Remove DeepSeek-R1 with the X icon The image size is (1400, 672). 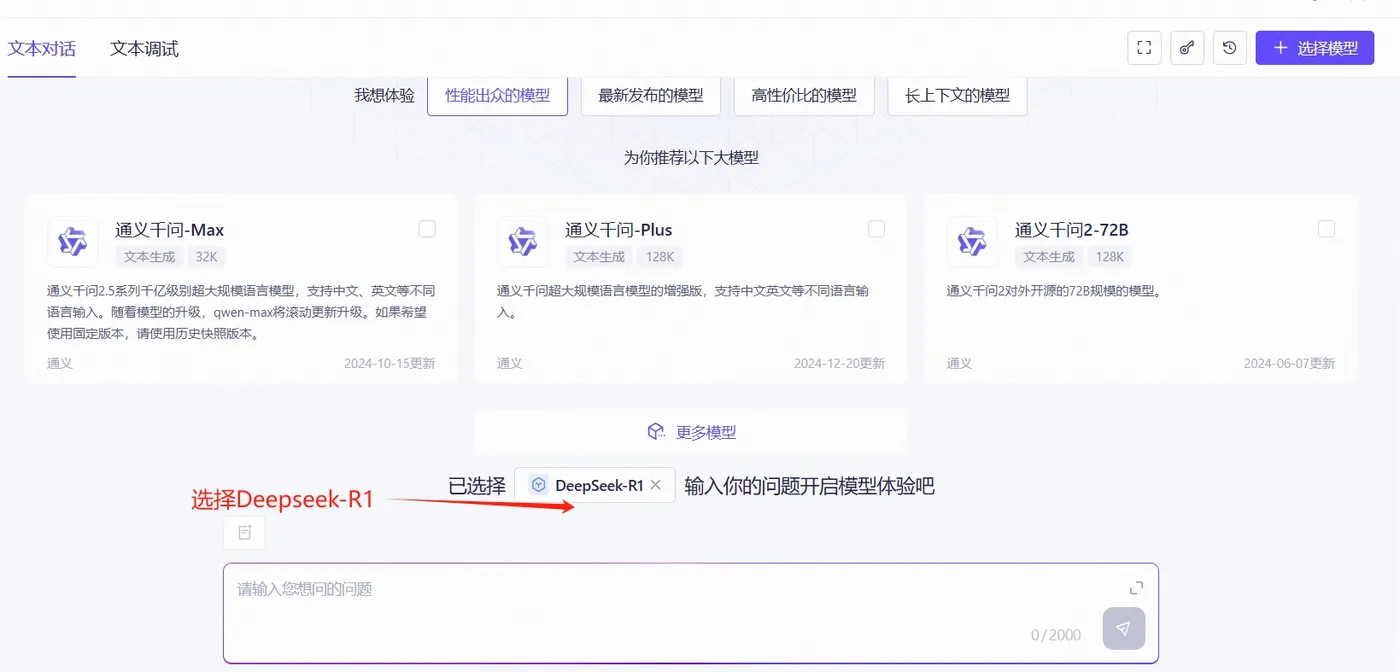pyautogui.click(x=656, y=485)
